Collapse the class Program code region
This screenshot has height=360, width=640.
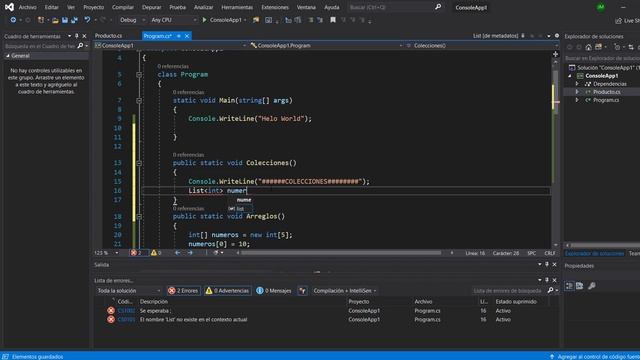tap(139, 75)
